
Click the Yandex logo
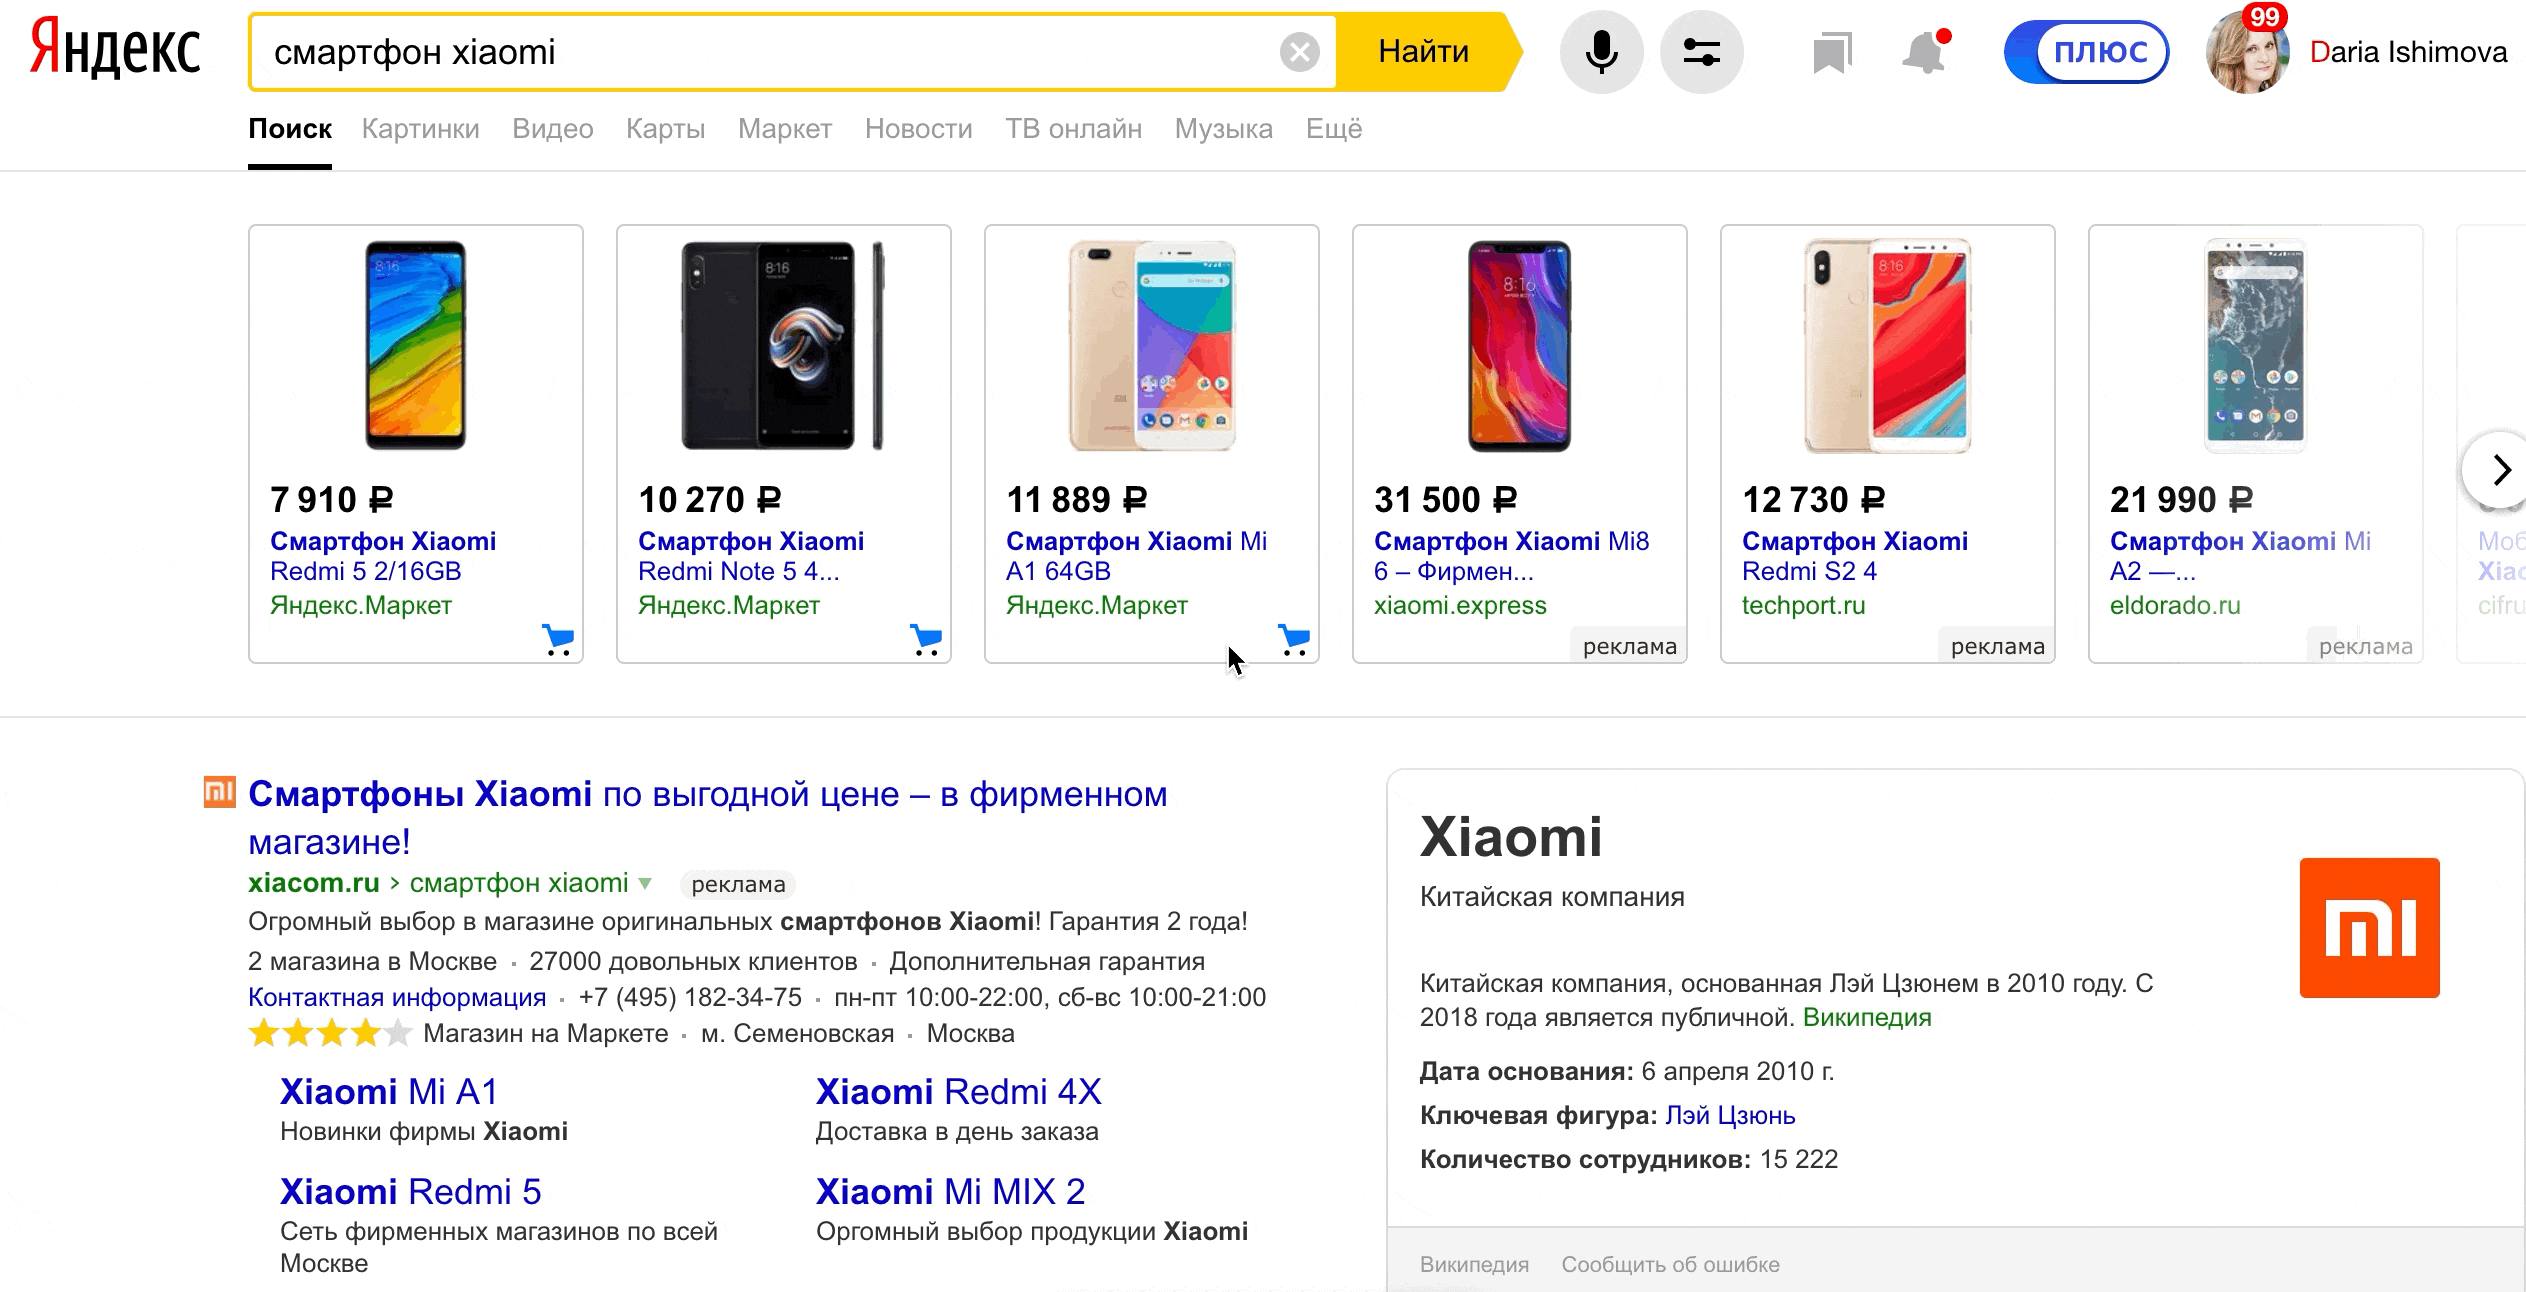(x=115, y=50)
